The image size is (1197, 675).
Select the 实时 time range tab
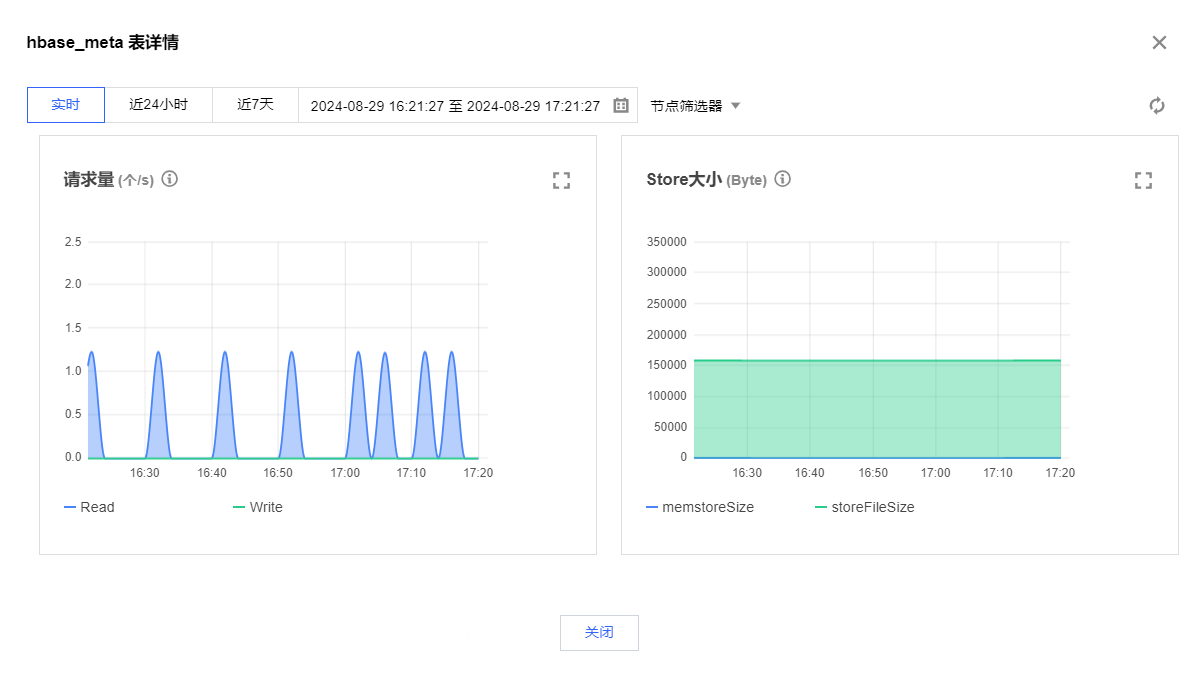click(x=66, y=105)
